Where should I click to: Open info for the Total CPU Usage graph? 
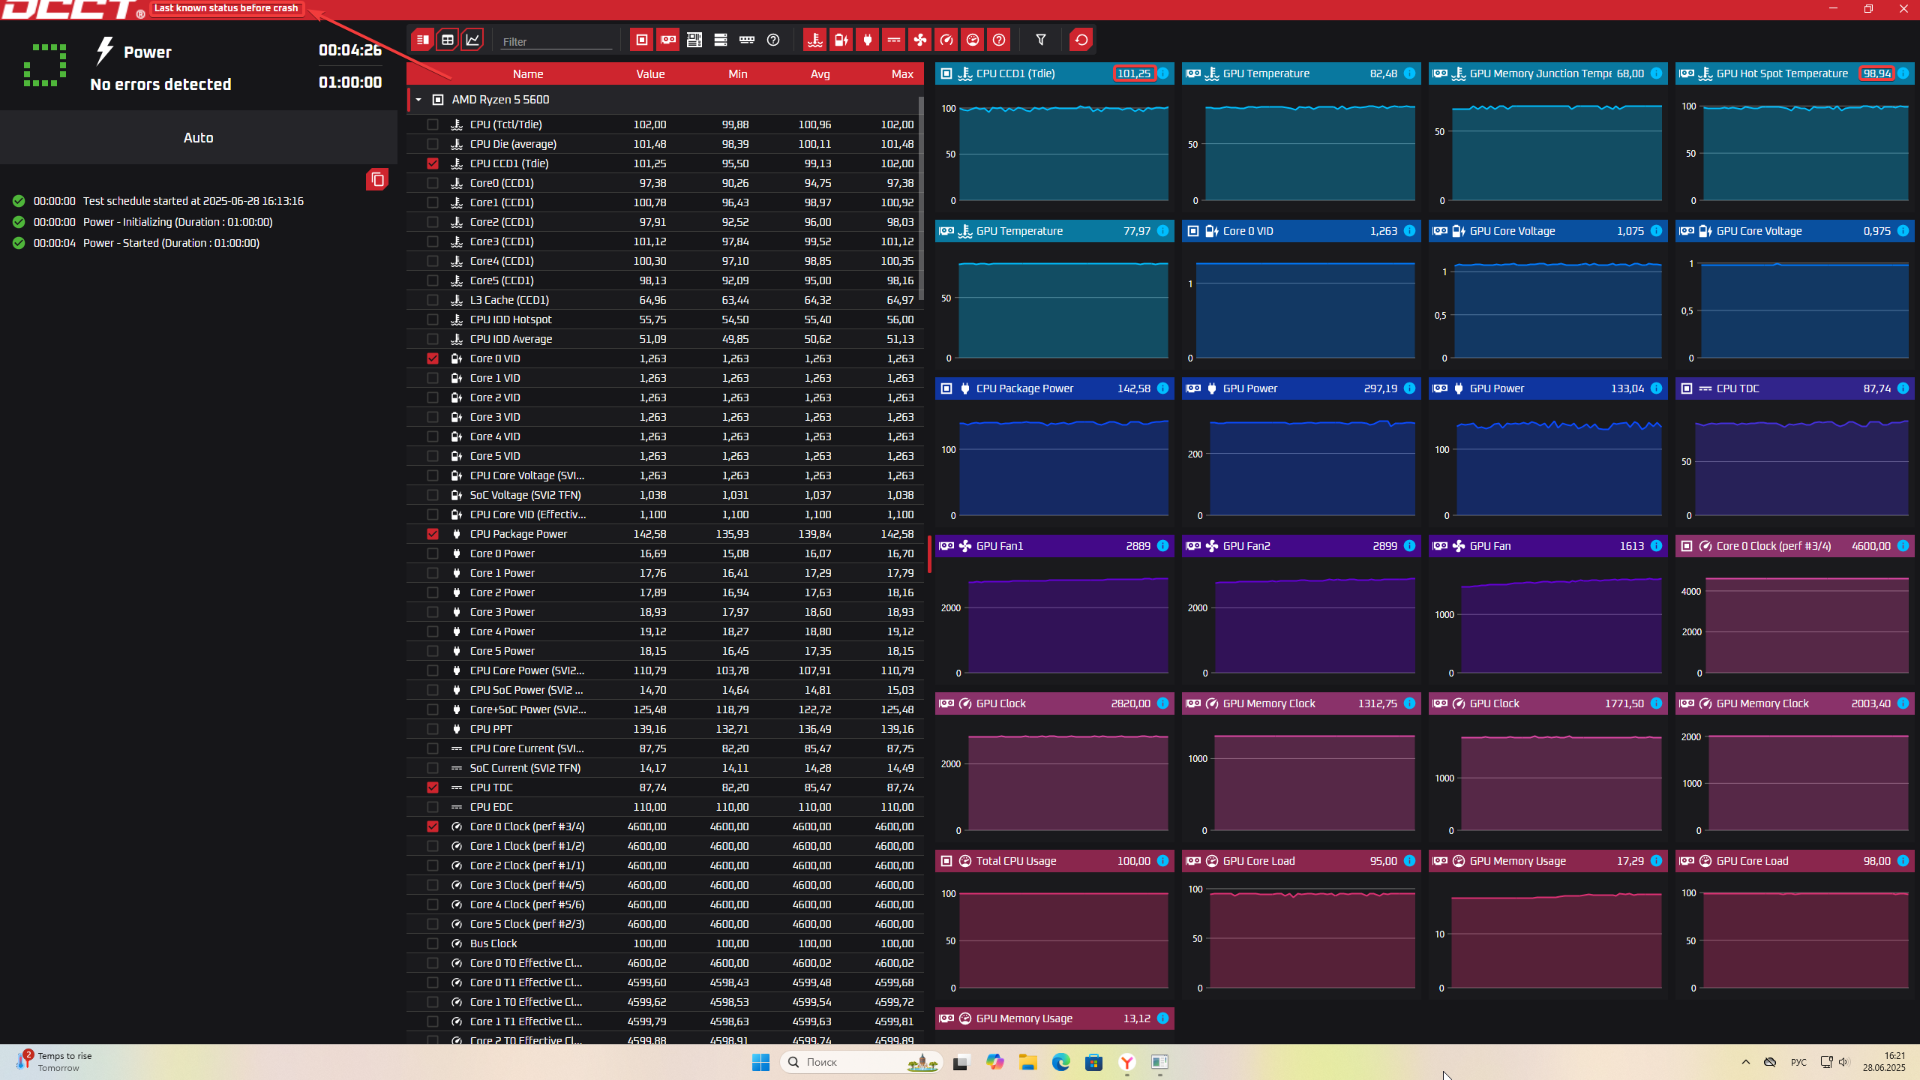point(1163,861)
